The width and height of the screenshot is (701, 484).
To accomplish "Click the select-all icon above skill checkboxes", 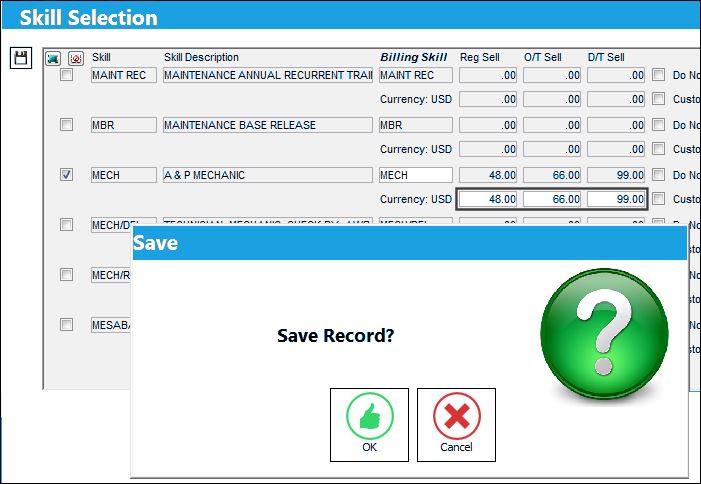I will click(53, 59).
